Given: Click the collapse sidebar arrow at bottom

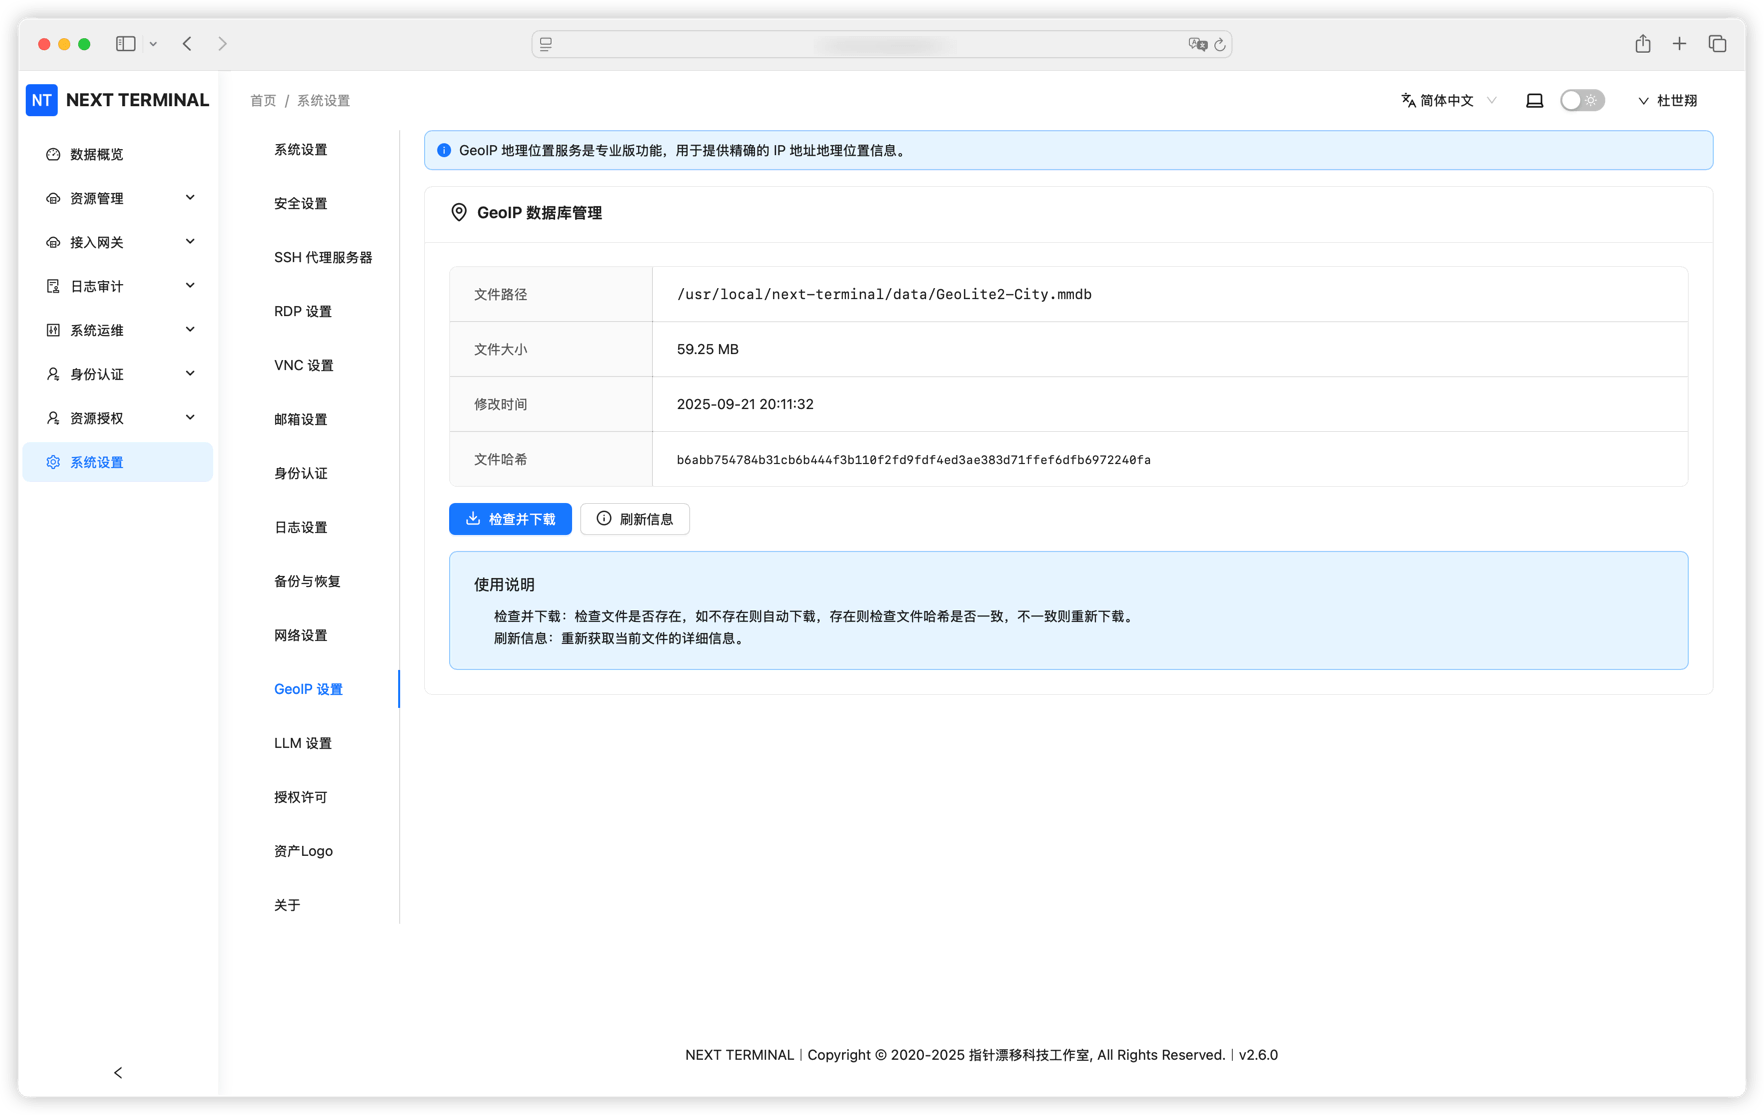Looking at the screenshot, I should pyautogui.click(x=118, y=1072).
